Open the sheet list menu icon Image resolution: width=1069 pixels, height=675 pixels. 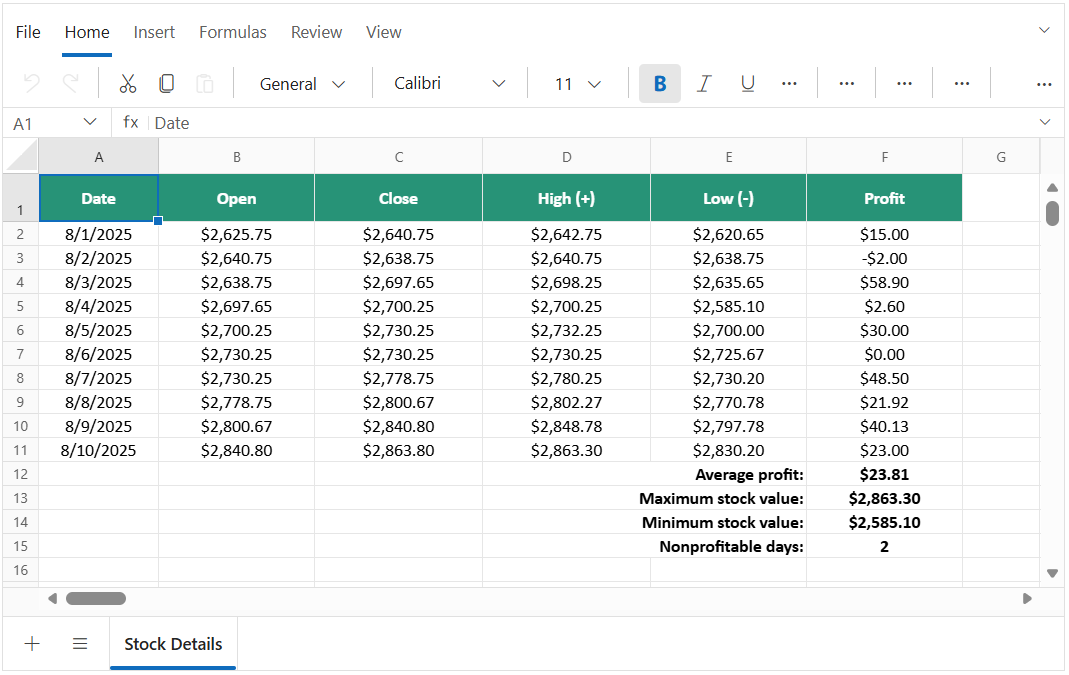[80, 643]
